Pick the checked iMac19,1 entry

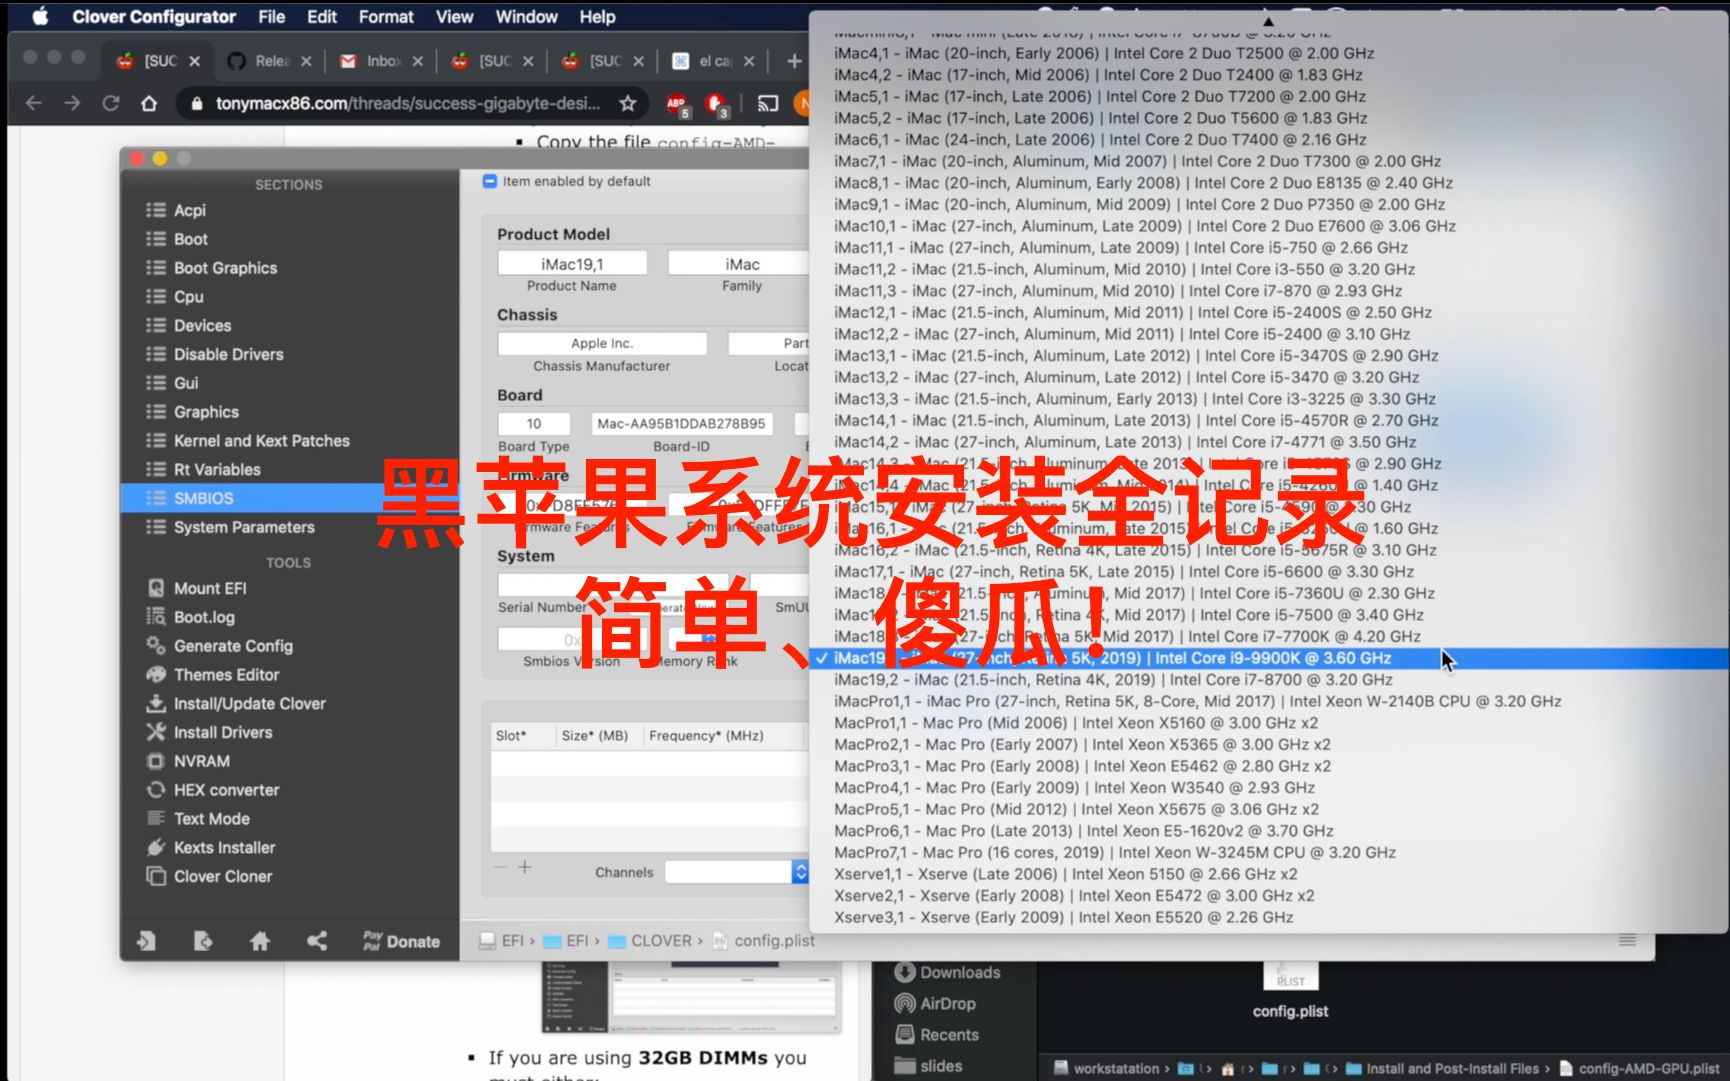[x=1270, y=658]
